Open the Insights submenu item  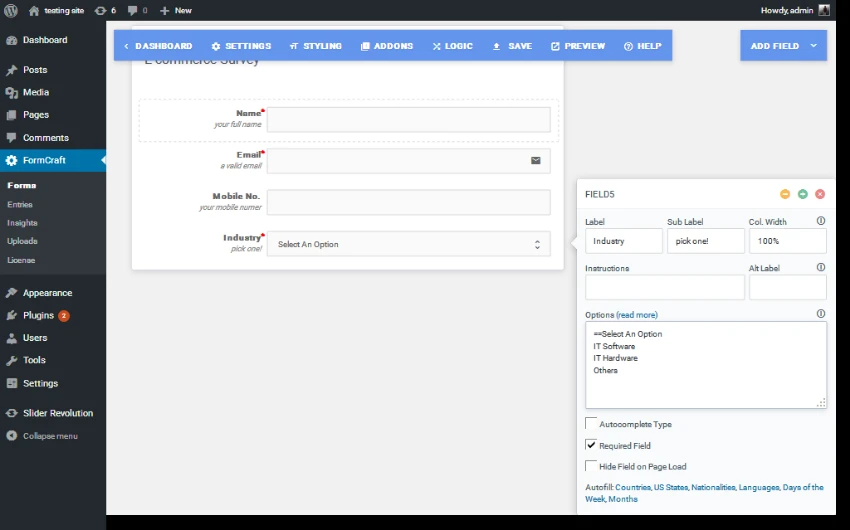pos(22,223)
